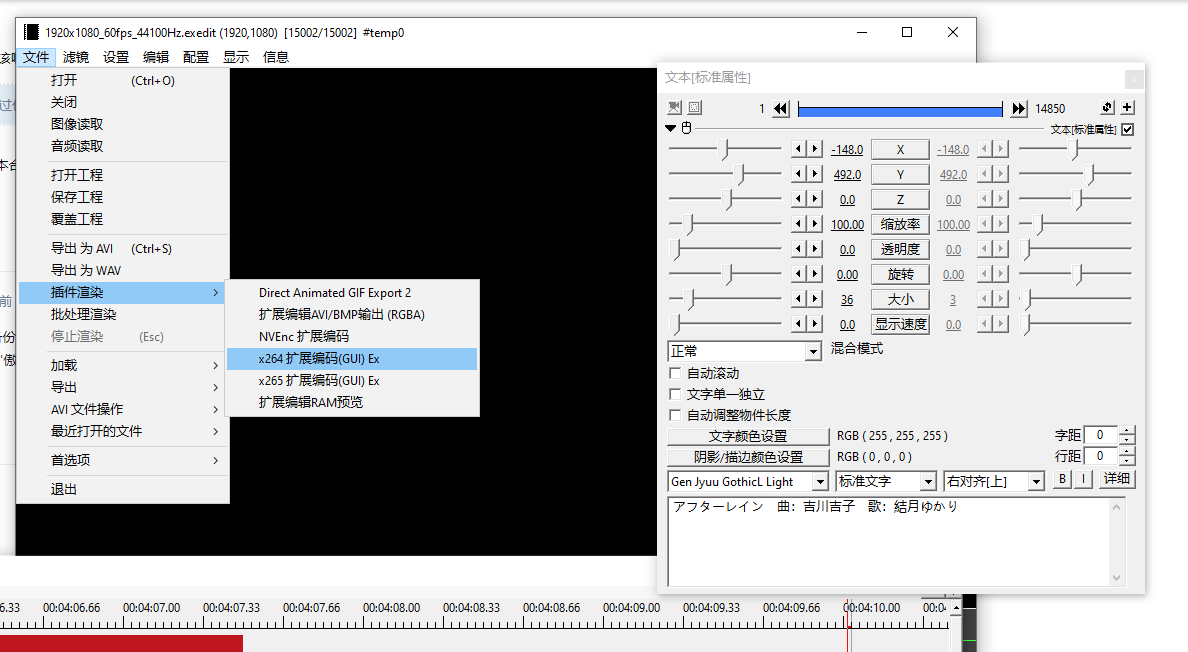Click the plus icon to add an effect

click(1127, 108)
